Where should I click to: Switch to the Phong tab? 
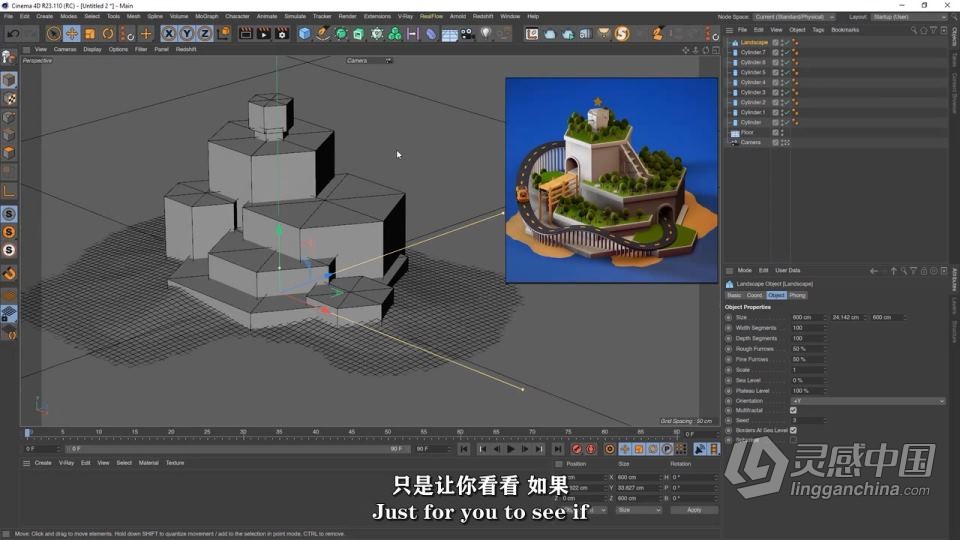pos(797,295)
